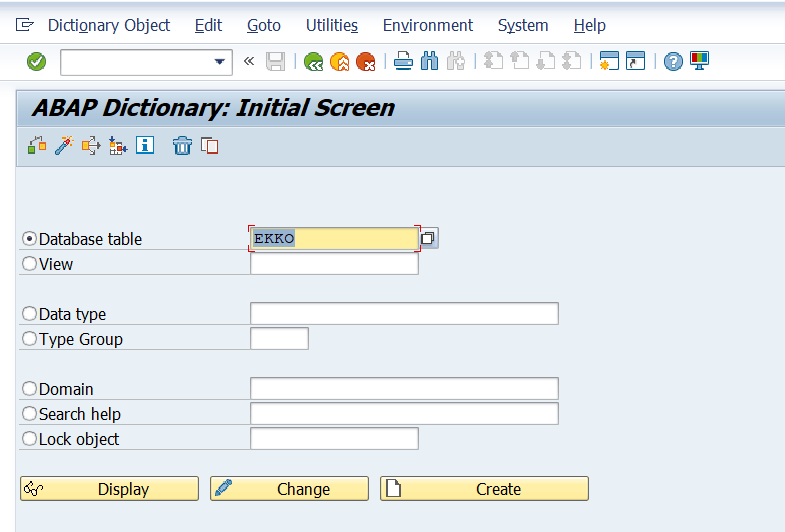Open the Customize Local Layout monitor icon

(699, 62)
